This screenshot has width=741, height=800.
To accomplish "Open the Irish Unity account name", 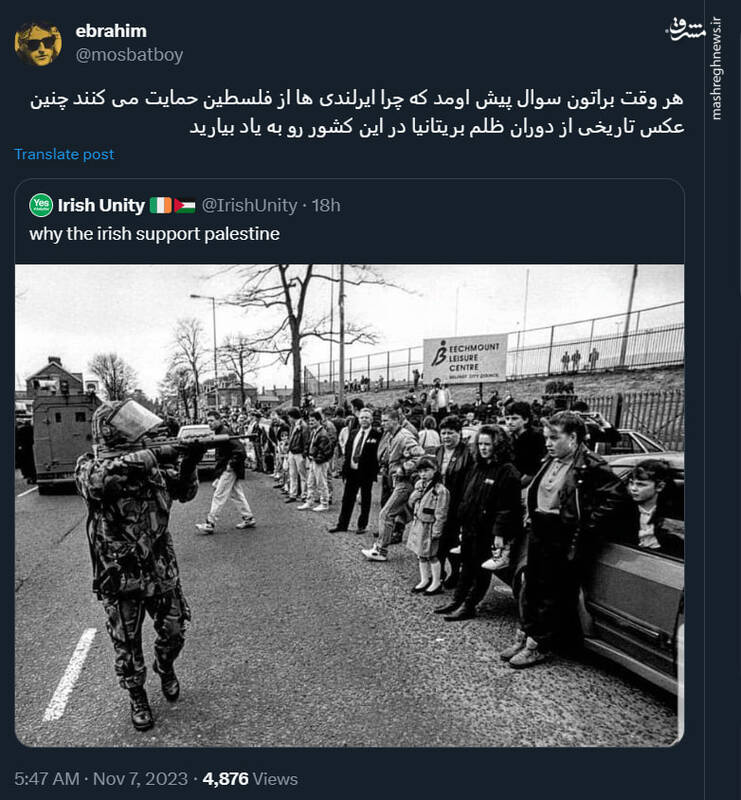I will click(x=101, y=205).
